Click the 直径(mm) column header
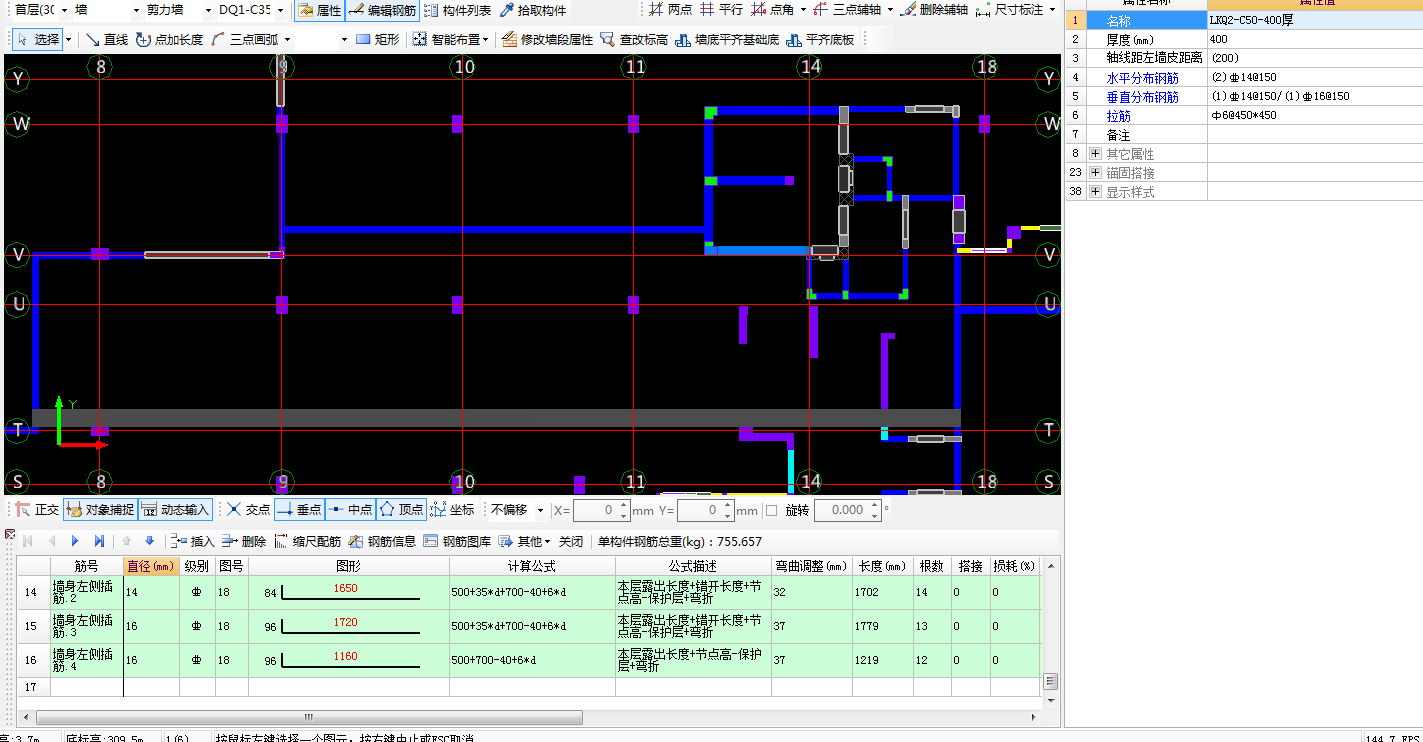This screenshot has width=1423, height=742. pyautogui.click(x=151, y=566)
